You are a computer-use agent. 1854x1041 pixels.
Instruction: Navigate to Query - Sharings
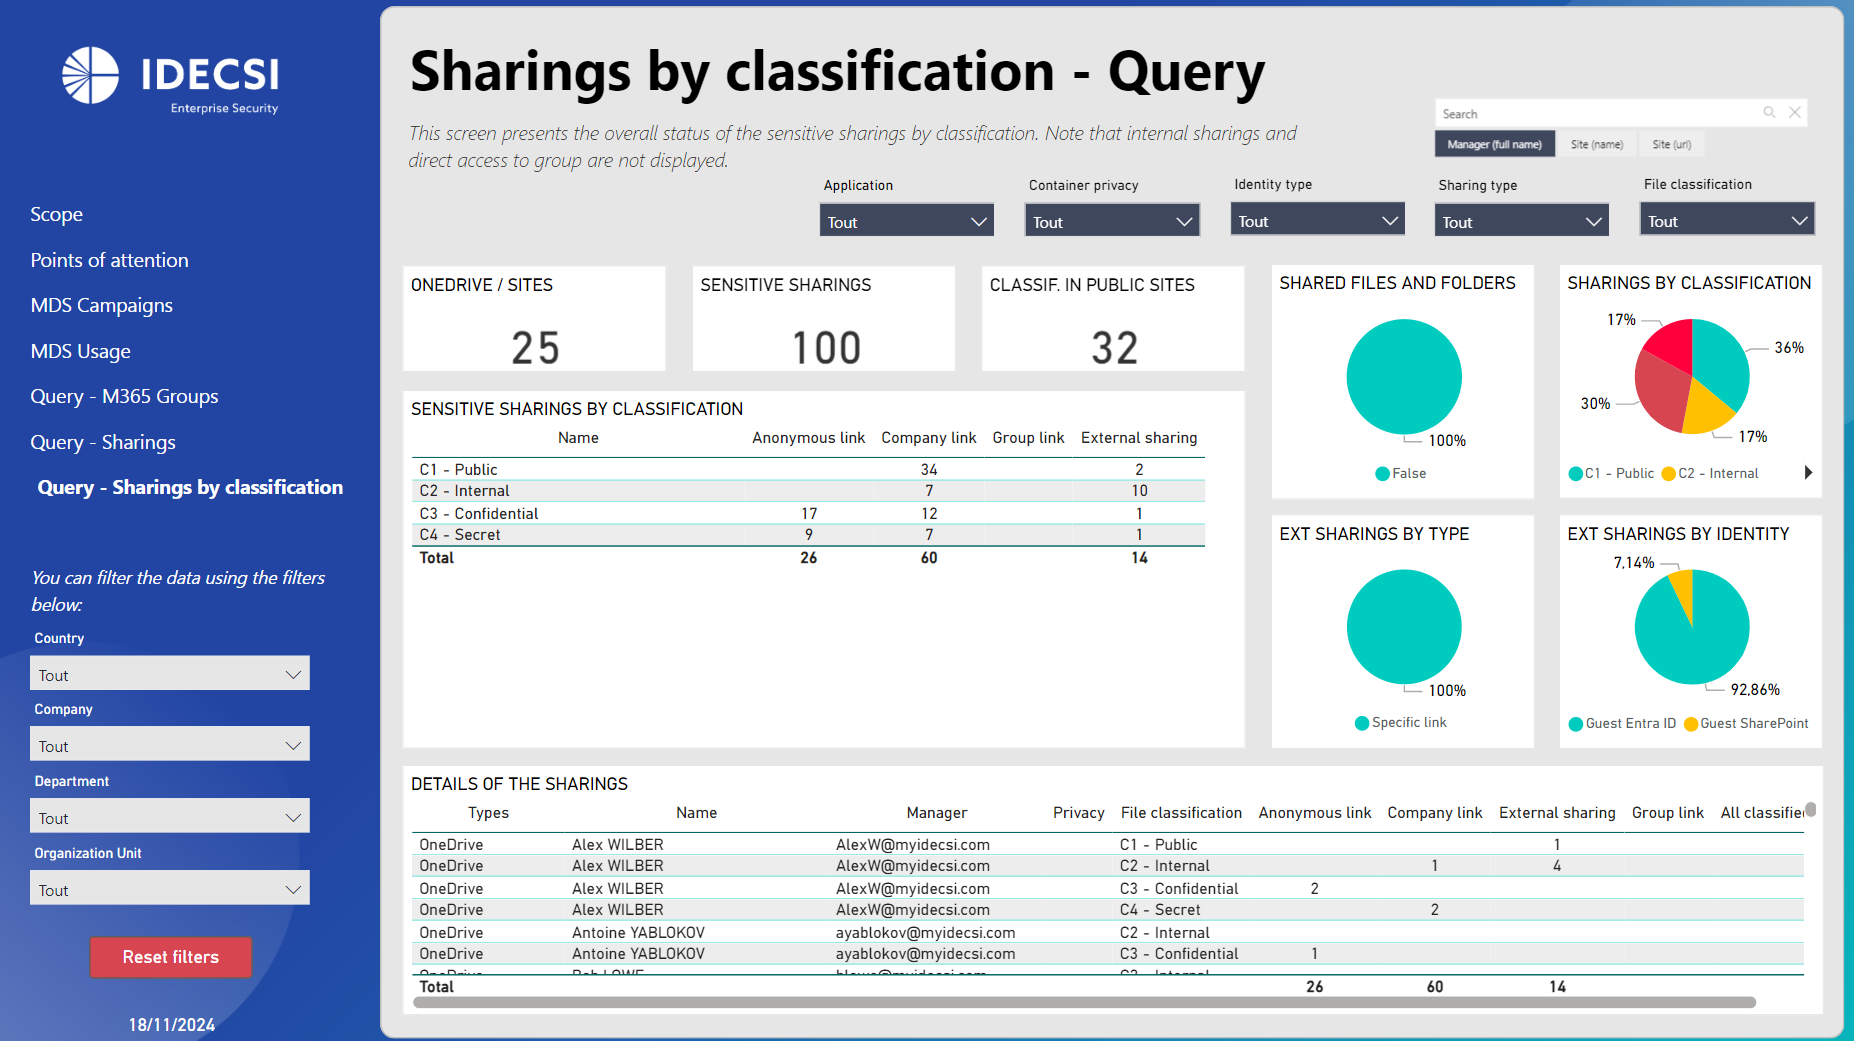click(102, 442)
